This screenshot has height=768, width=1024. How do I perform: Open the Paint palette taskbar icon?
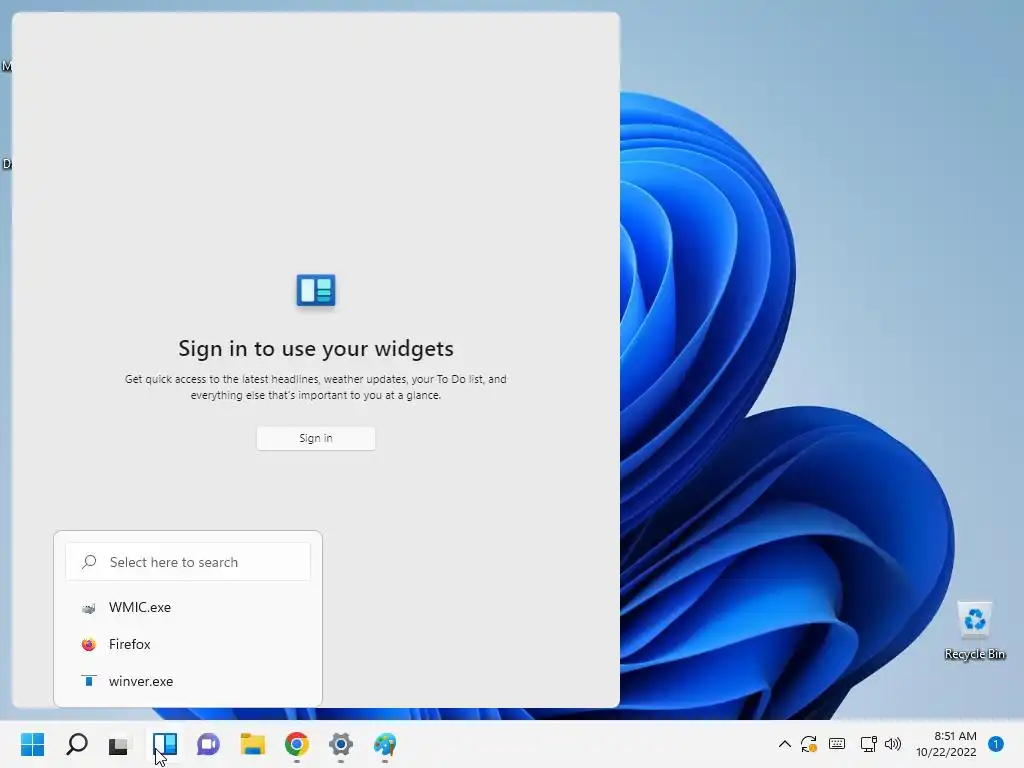(x=385, y=744)
